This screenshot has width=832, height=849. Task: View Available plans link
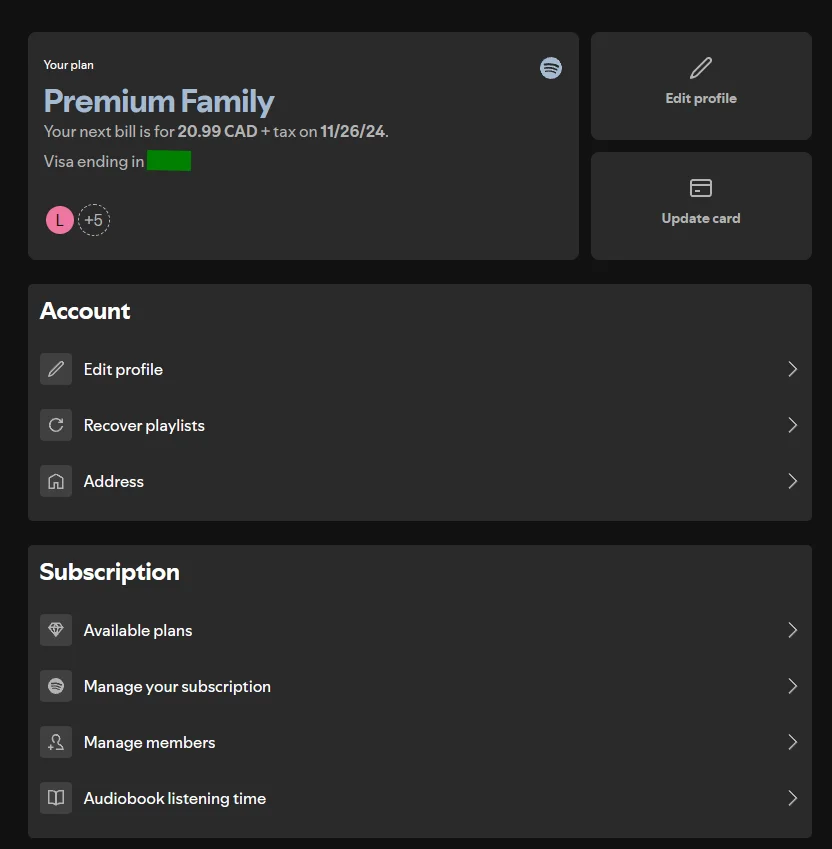137,630
